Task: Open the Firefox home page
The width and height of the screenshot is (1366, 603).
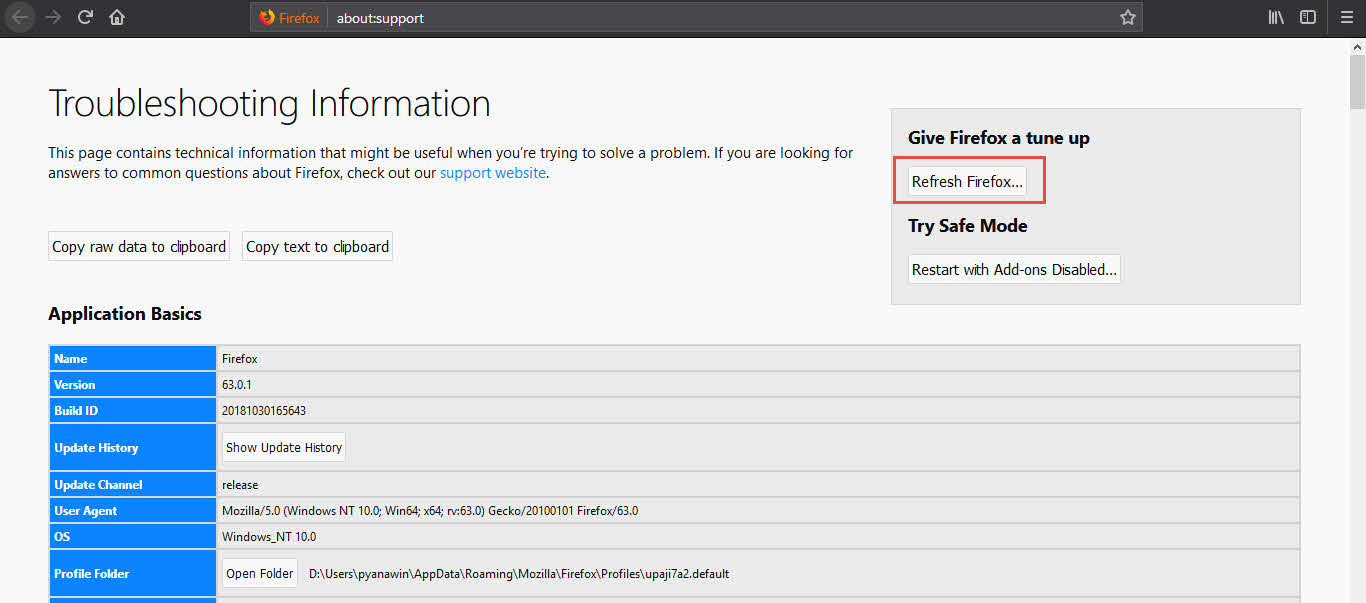Action: (117, 17)
